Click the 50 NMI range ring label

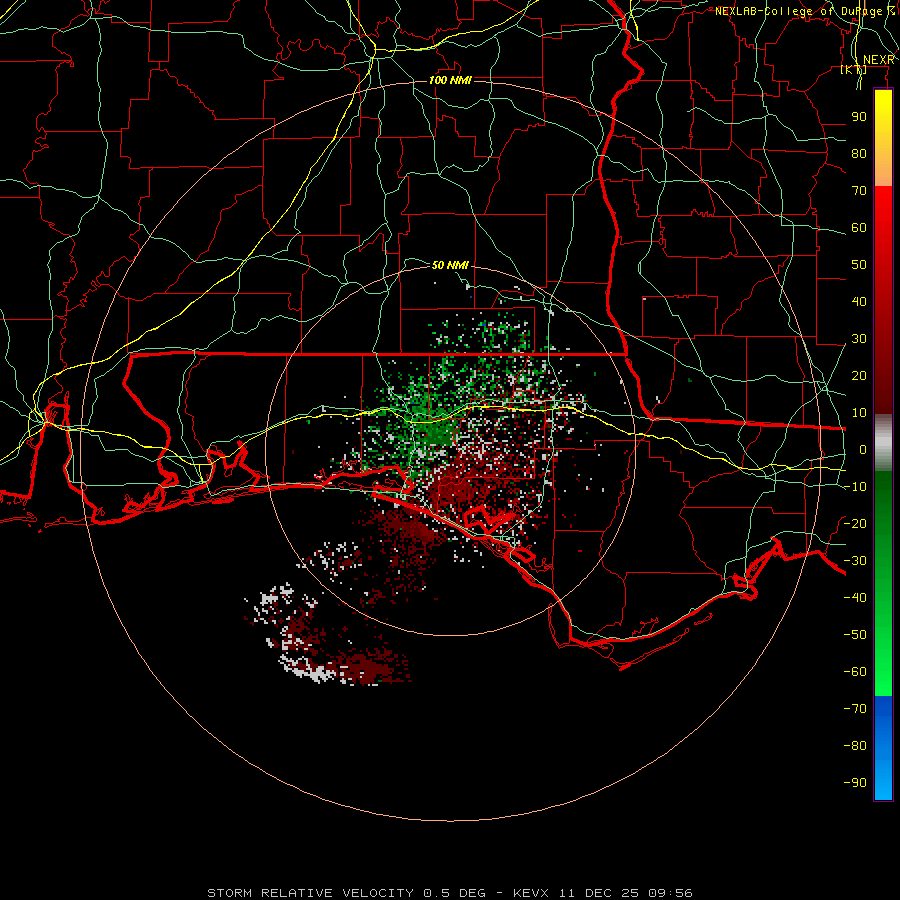[451, 265]
